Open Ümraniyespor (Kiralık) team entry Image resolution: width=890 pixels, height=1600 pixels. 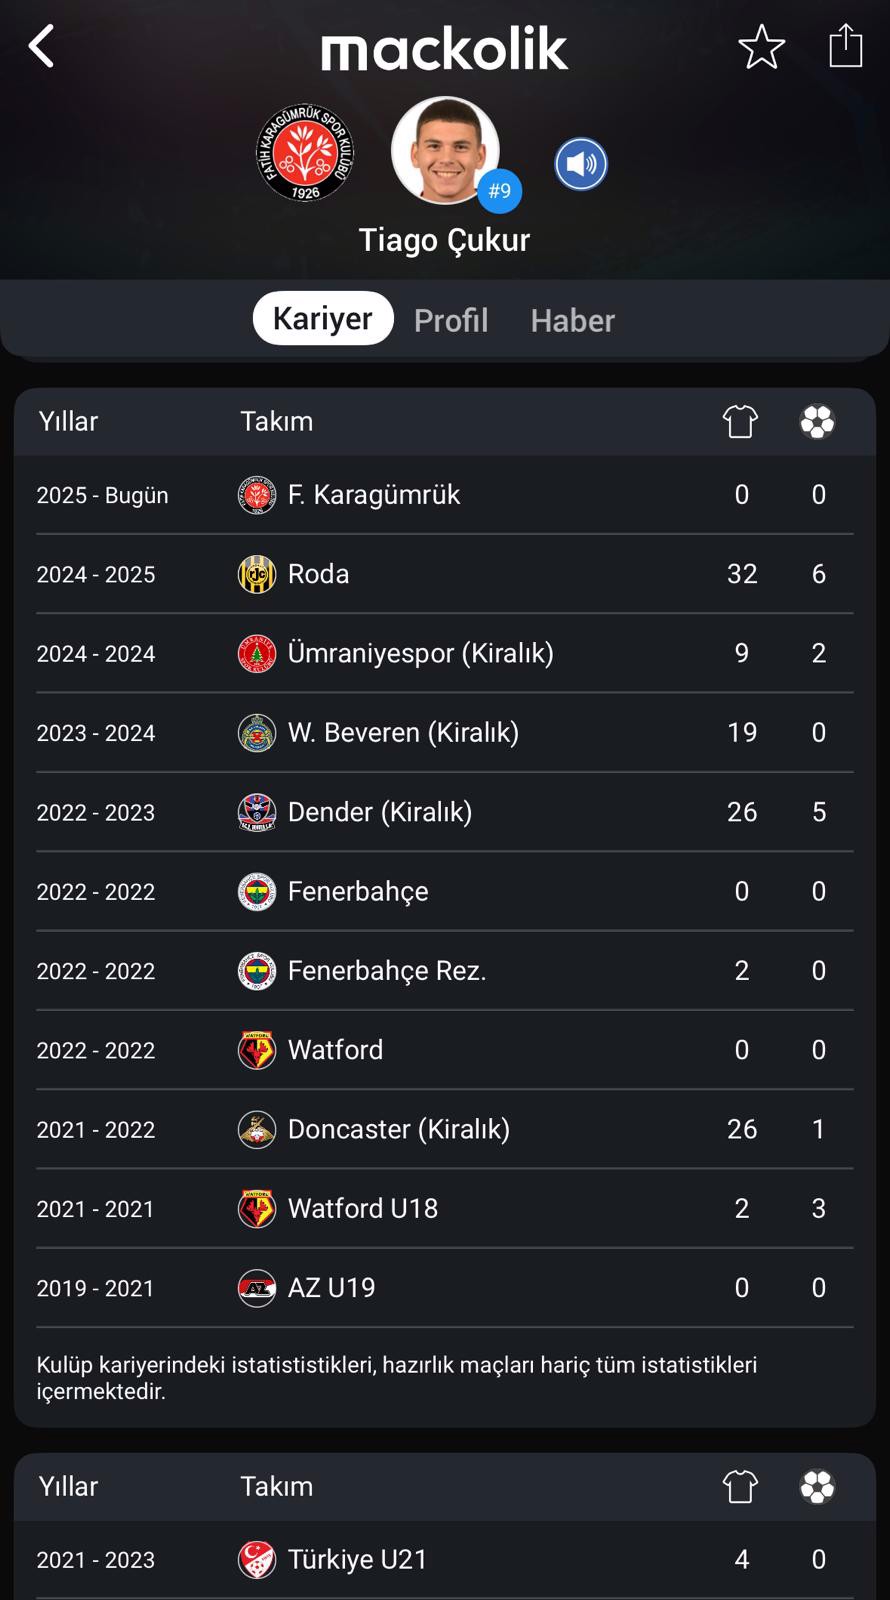pyautogui.click(x=421, y=653)
